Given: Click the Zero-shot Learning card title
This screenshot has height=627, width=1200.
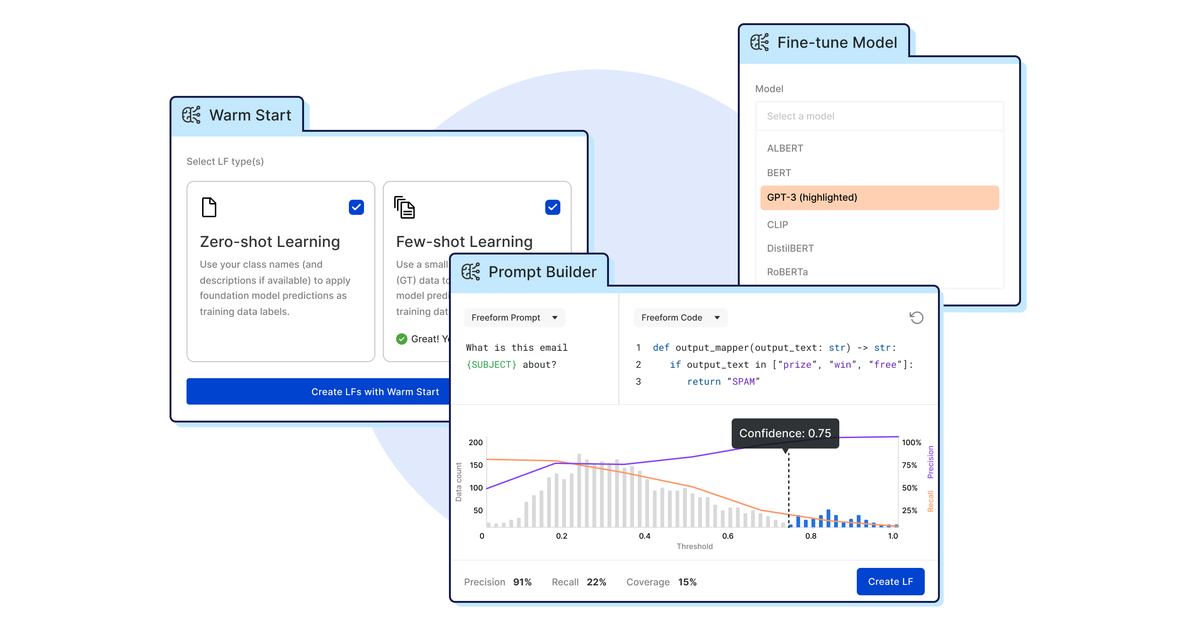Looking at the screenshot, I should tap(270, 242).
